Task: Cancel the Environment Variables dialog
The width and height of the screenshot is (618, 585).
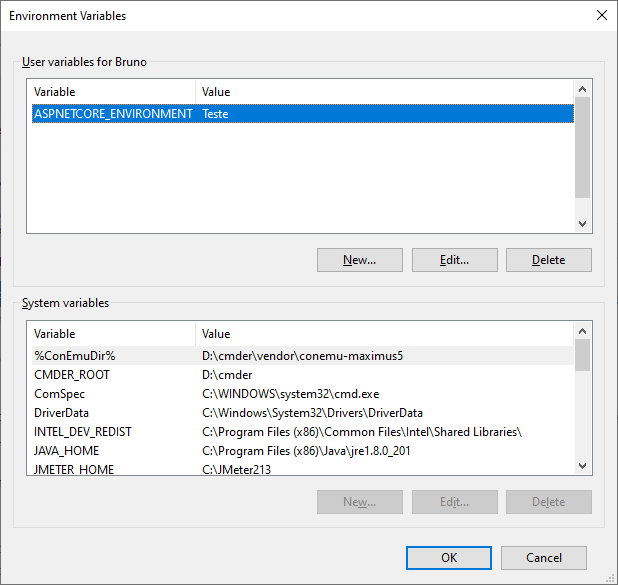Action: pos(543,557)
